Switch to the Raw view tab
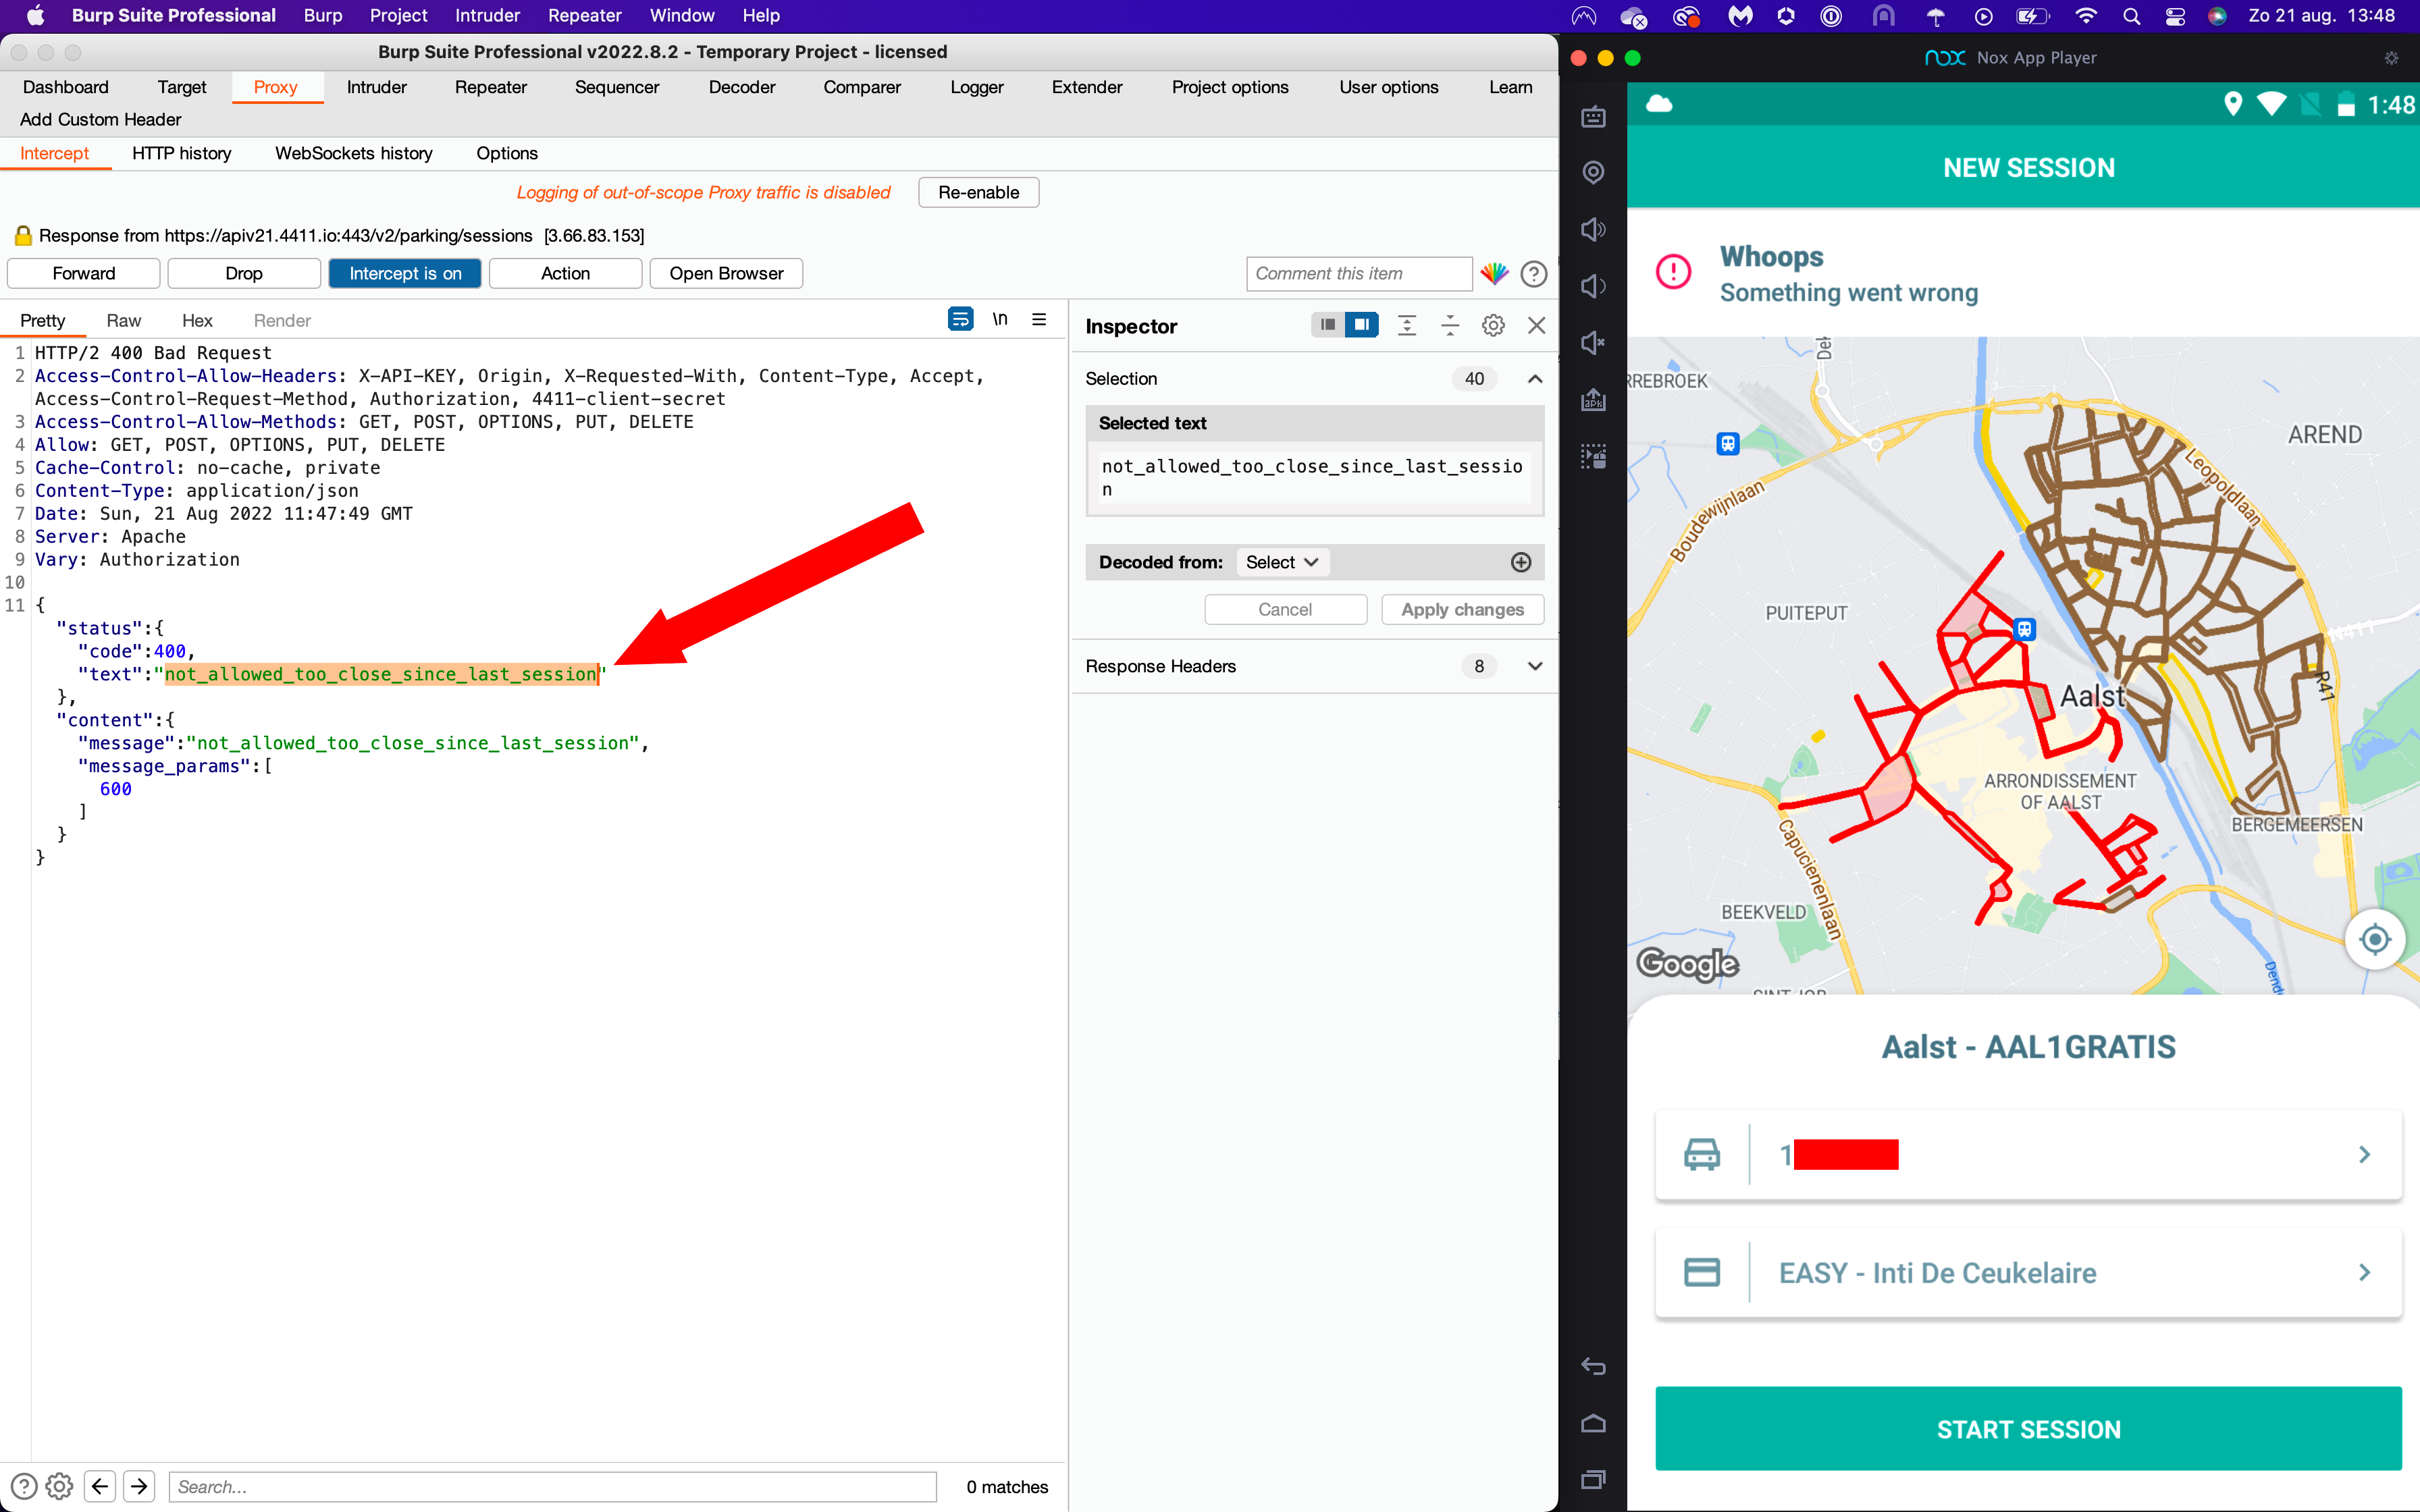2420x1512 pixels. coord(123,320)
